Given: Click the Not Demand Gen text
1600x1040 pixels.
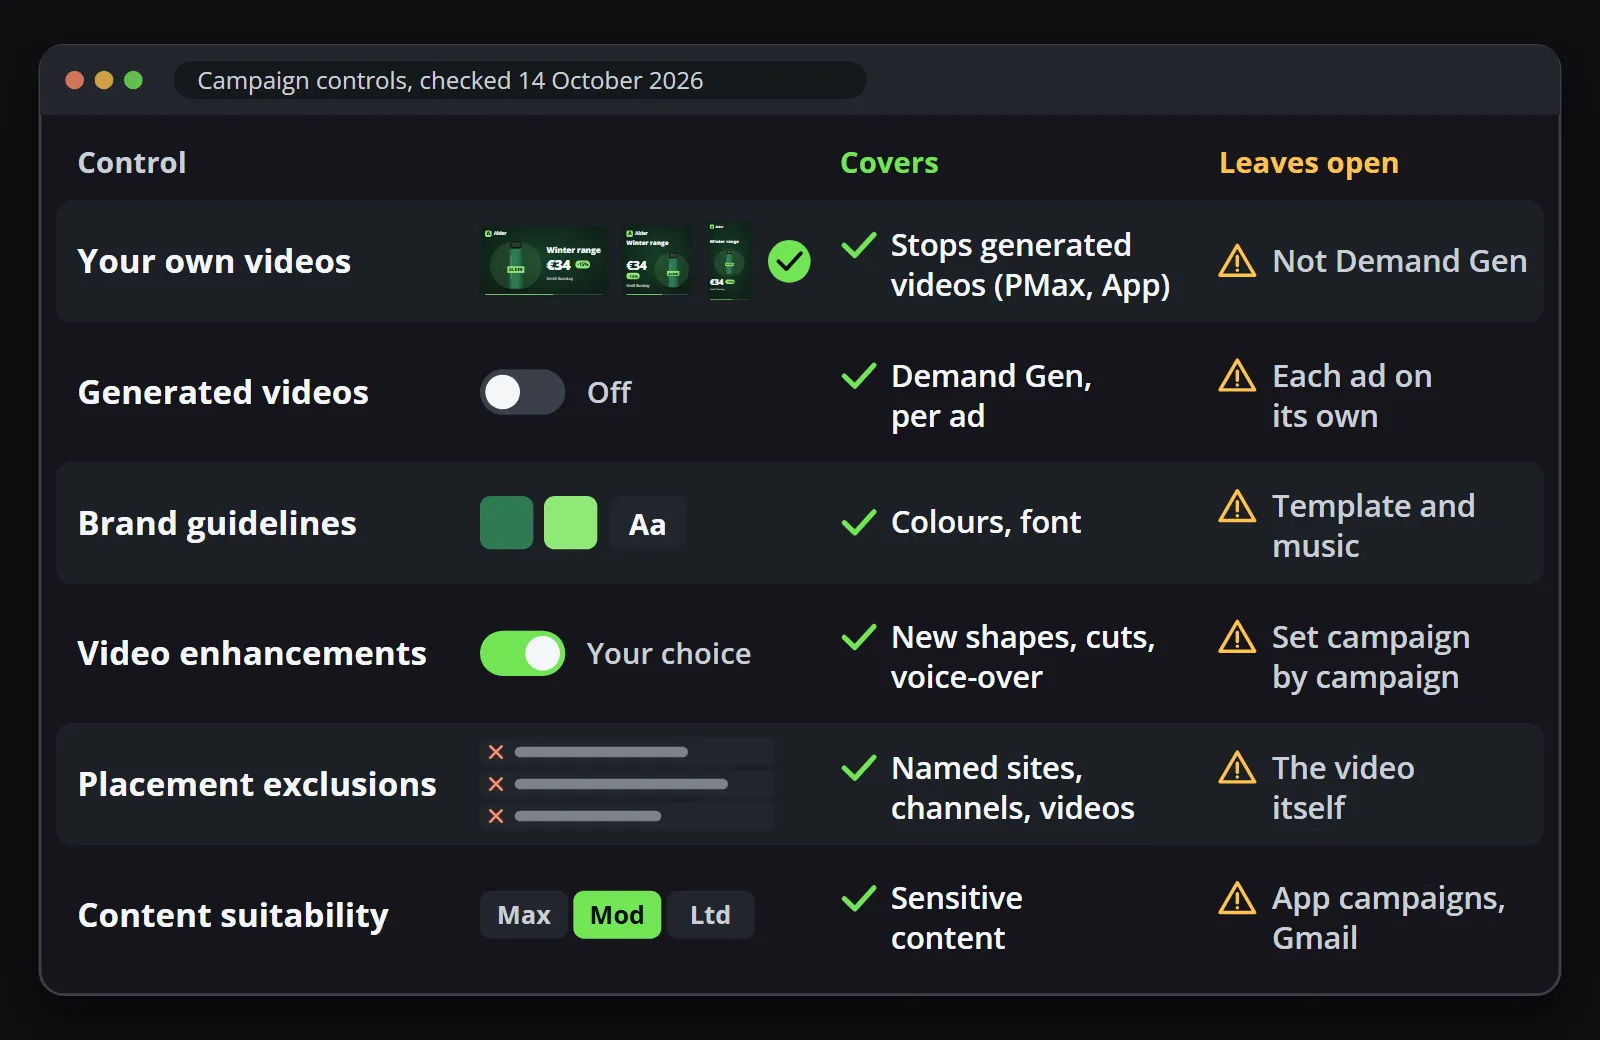Looking at the screenshot, I should (x=1400, y=261).
